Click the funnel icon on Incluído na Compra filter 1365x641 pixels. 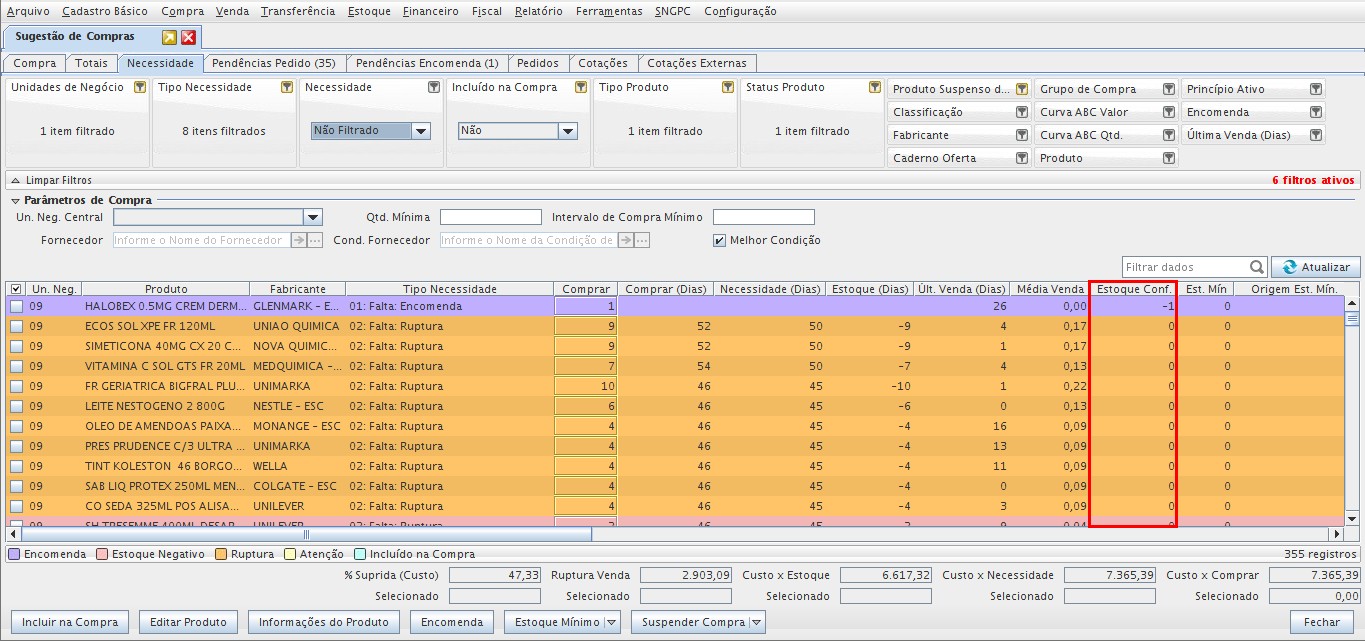(x=581, y=87)
